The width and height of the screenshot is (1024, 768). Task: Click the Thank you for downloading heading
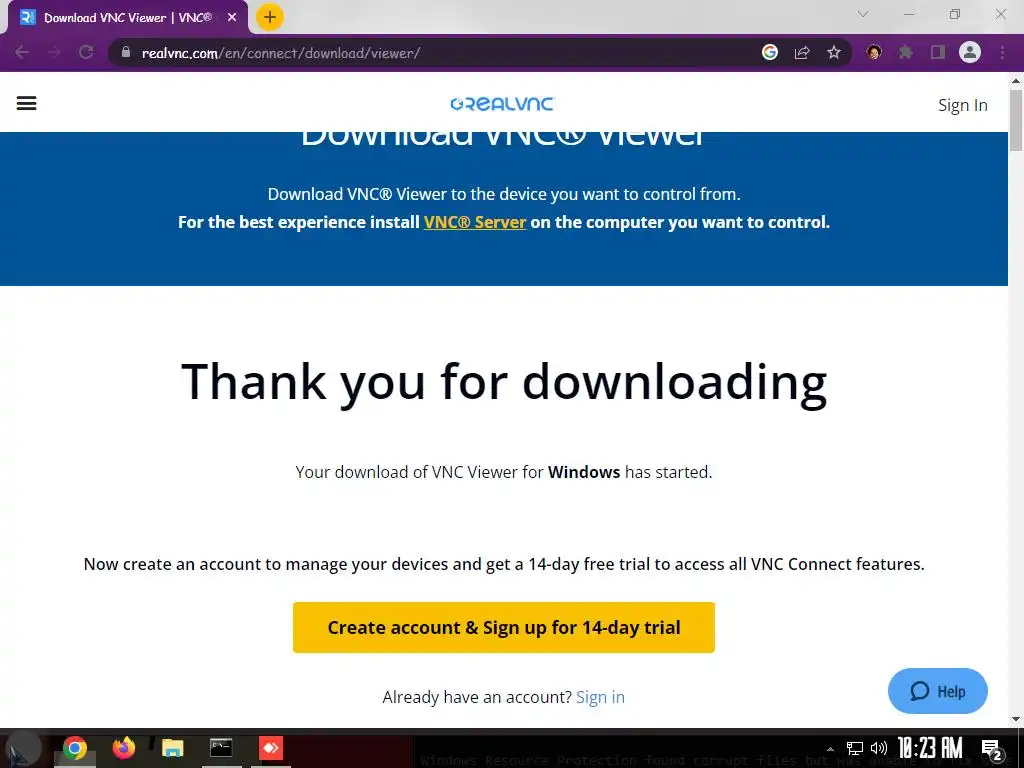504,383
